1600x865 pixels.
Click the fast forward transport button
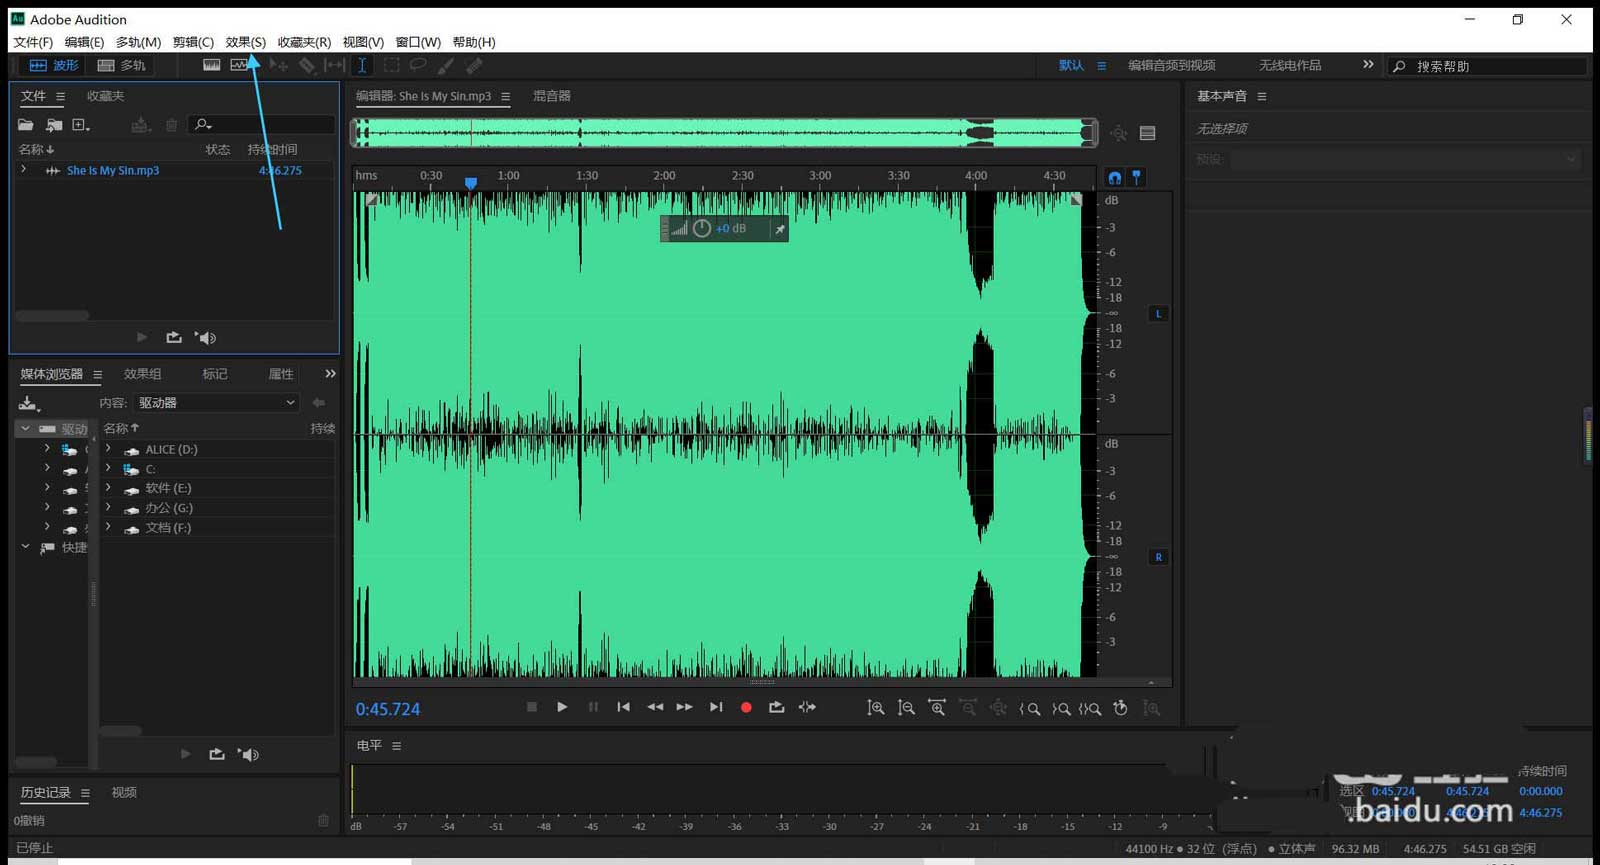tap(685, 707)
